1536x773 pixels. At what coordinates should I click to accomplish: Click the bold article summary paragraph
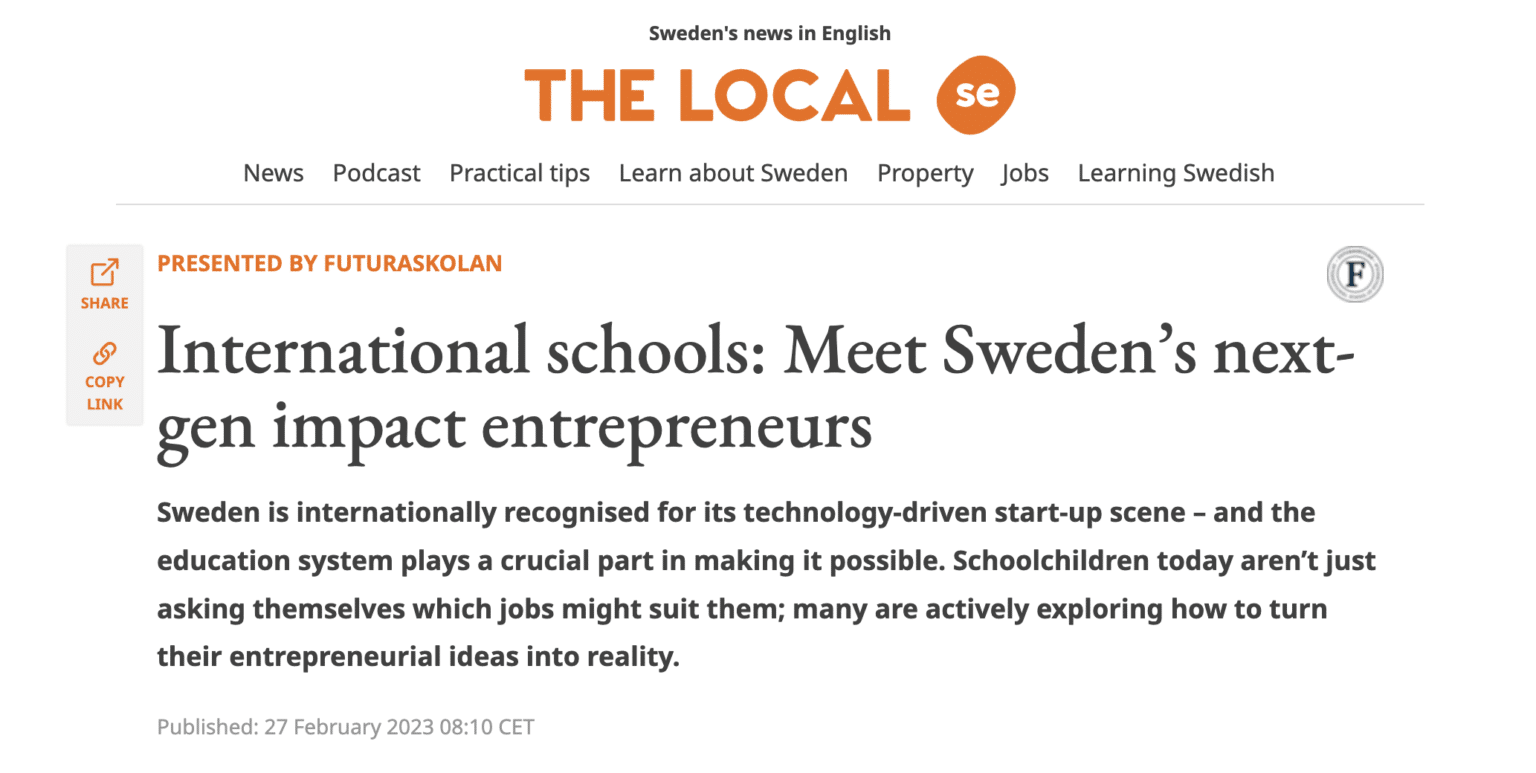coord(766,584)
